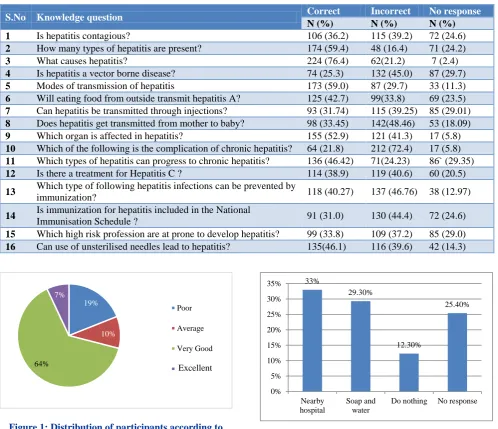Click the 'Figure 1' caption text

(x=116, y=426)
